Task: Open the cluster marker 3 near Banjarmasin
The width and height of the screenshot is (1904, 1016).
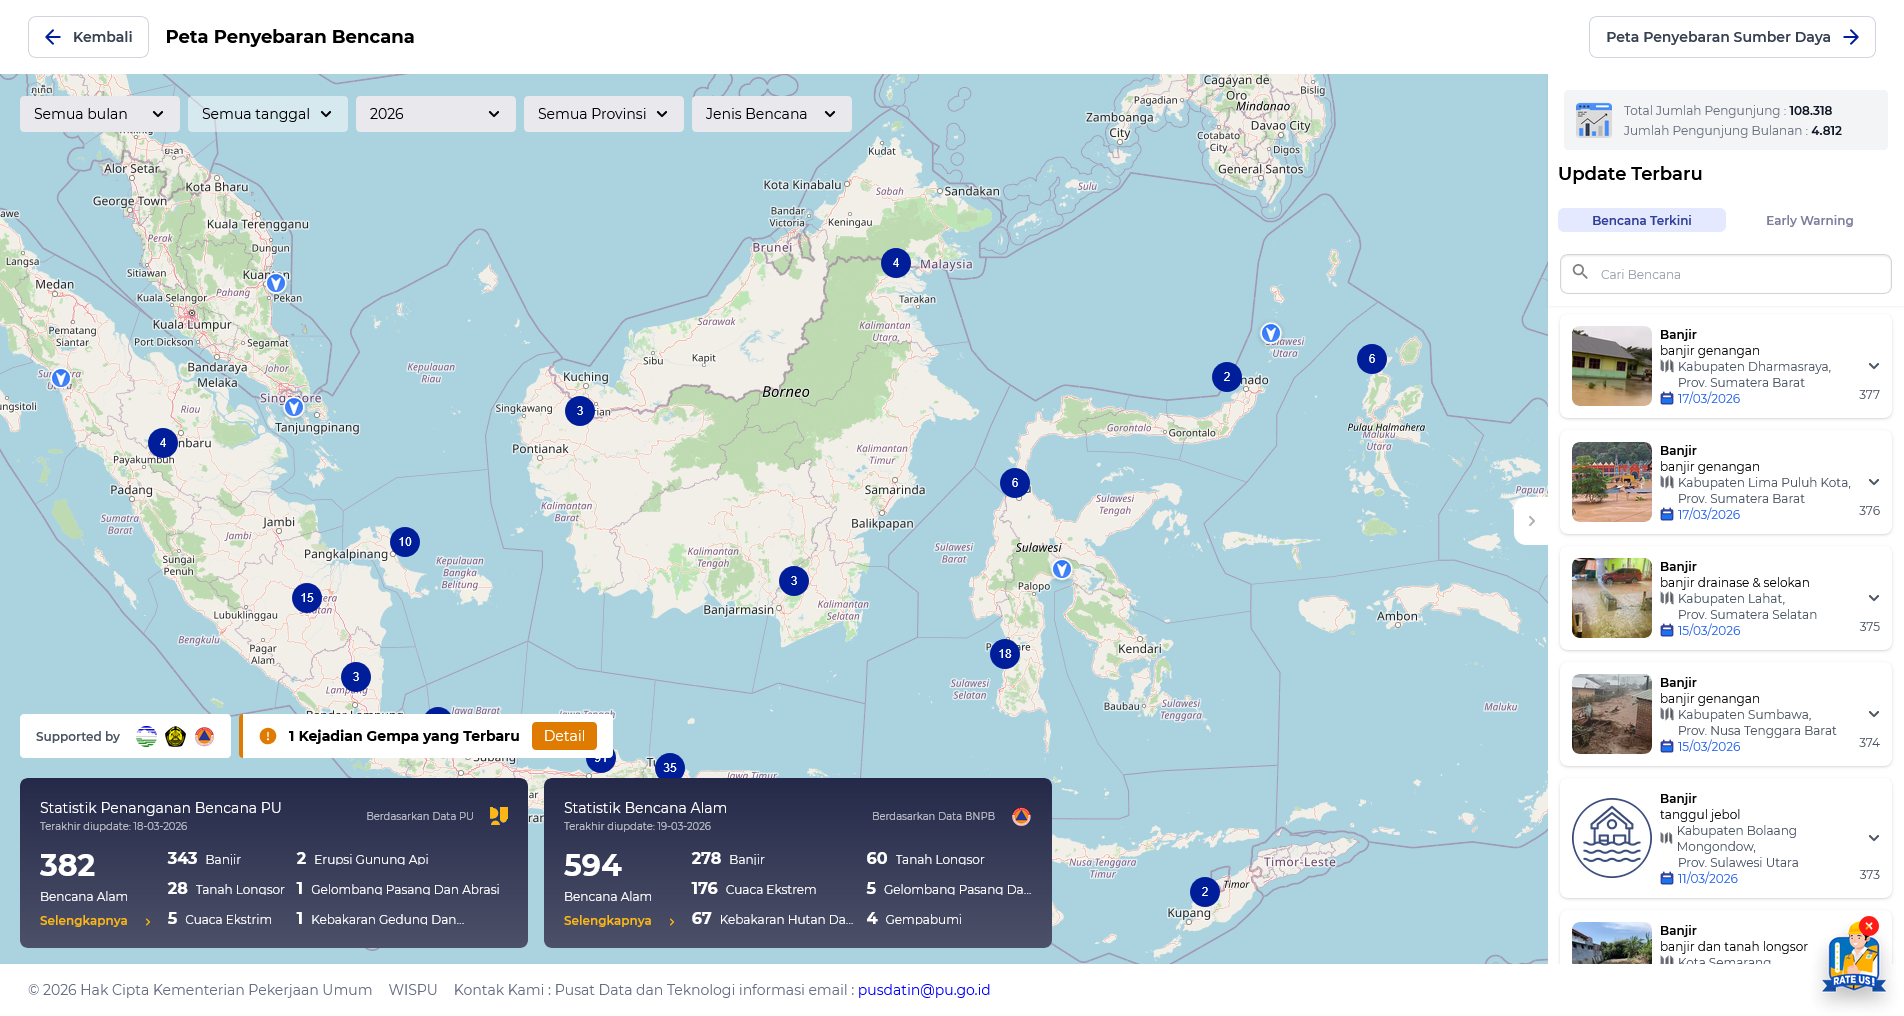Action: coord(794,581)
